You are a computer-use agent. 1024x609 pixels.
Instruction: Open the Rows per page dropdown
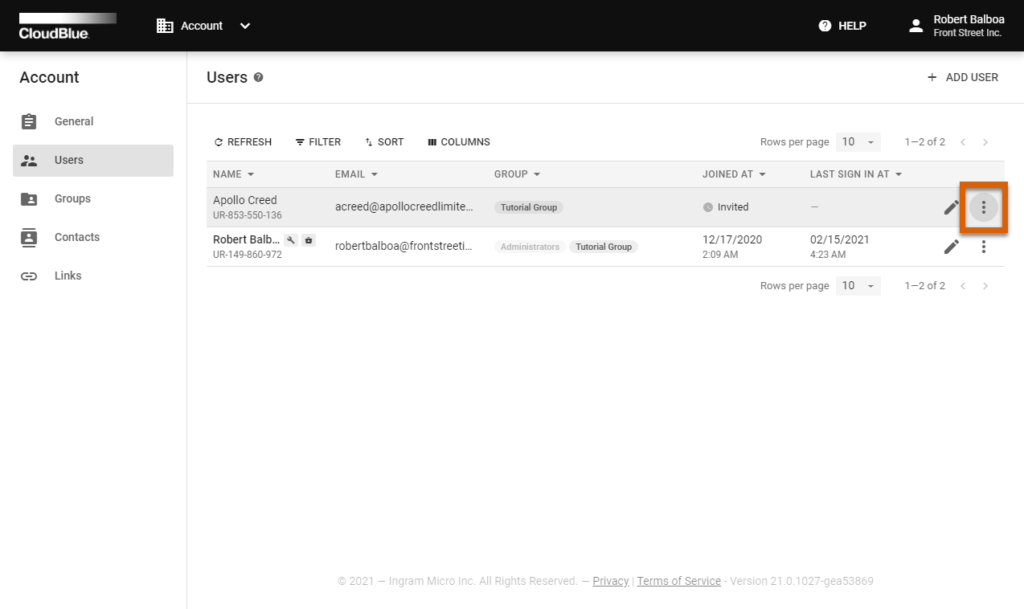pos(856,141)
